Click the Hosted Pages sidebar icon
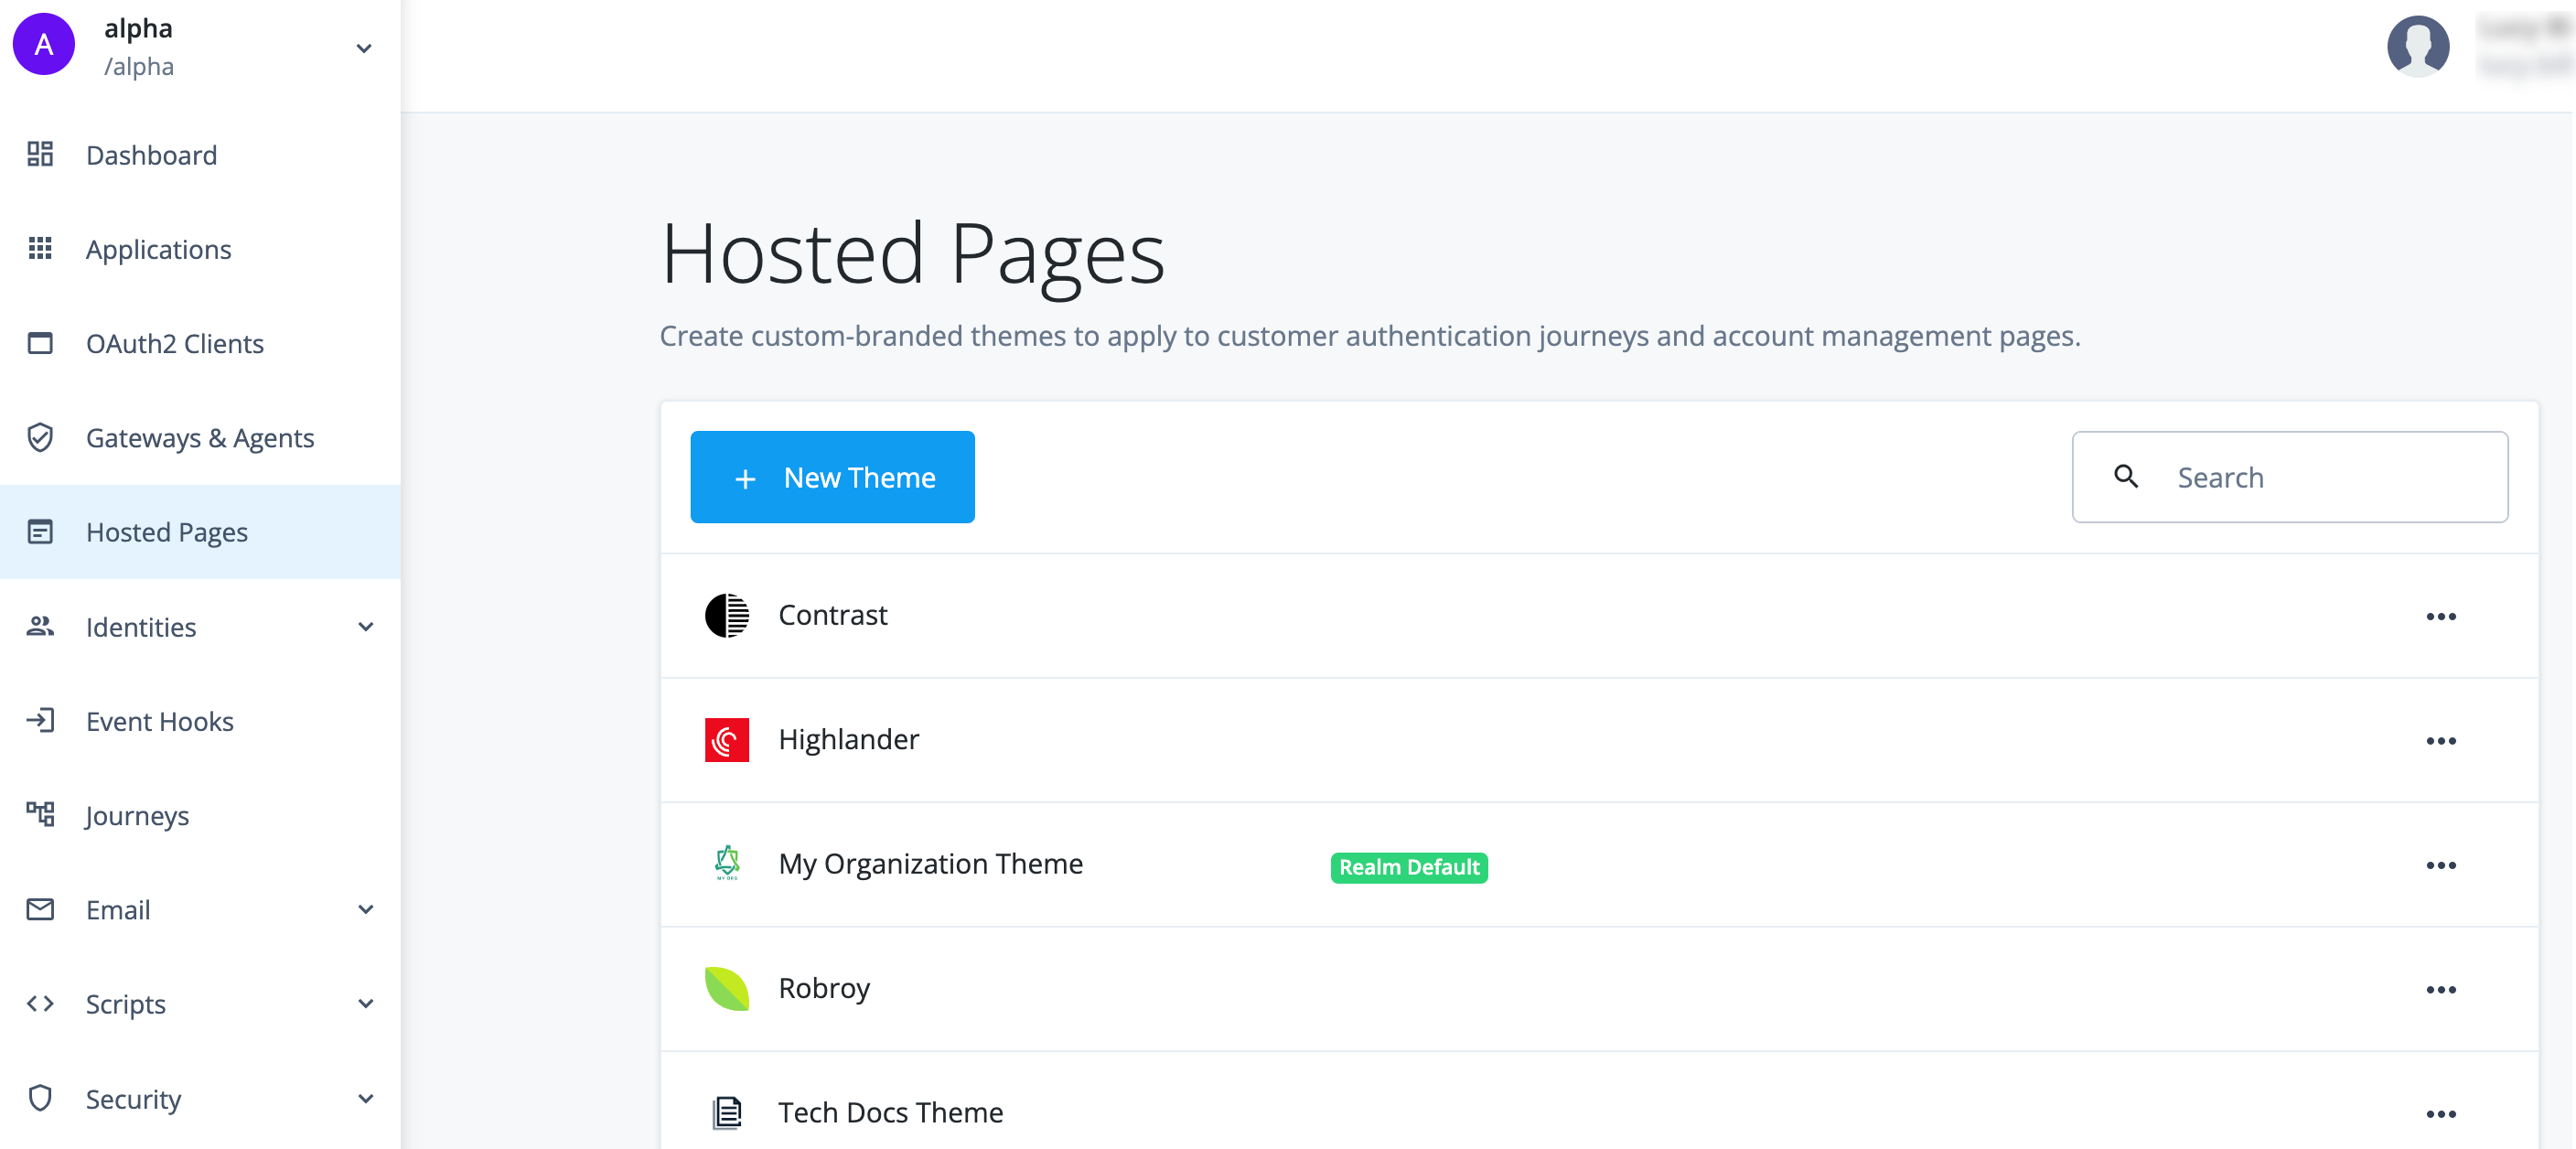Viewport: 2576px width, 1149px height. [x=39, y=531]
